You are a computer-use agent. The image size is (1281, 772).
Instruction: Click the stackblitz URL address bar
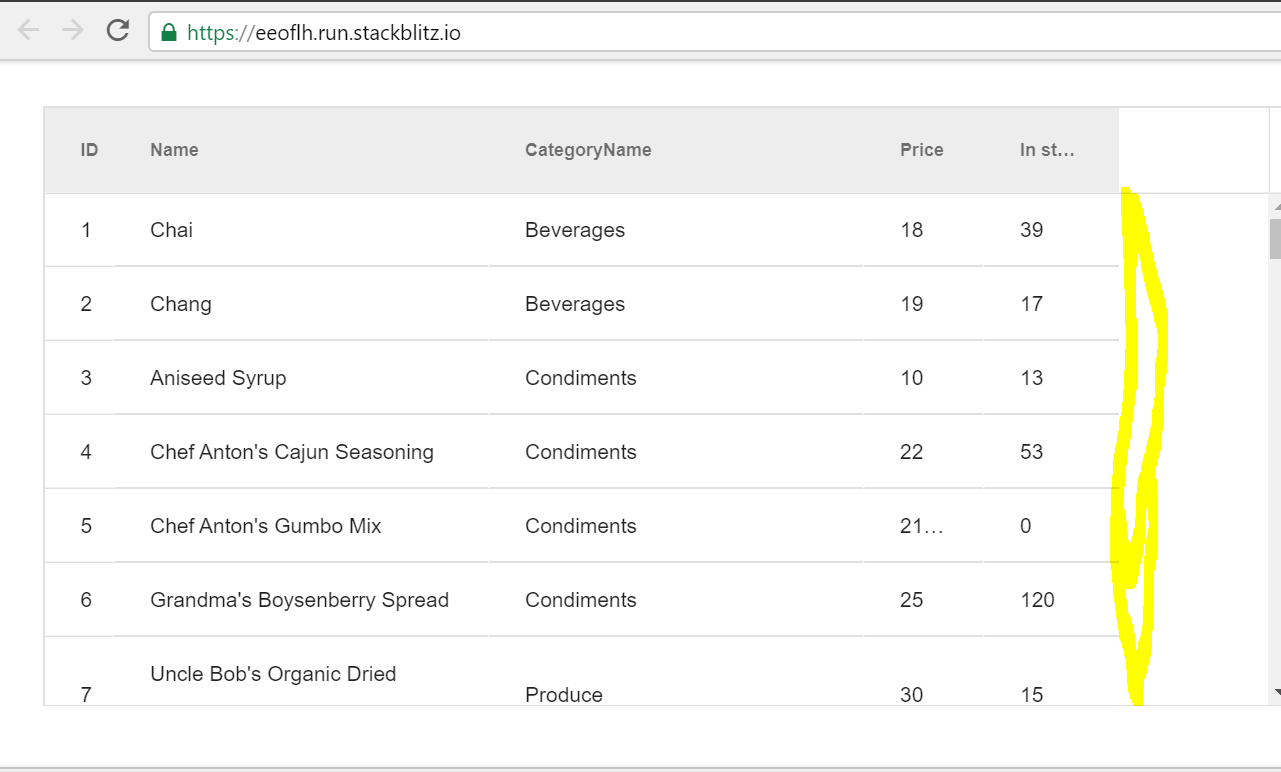click(600, 32)
